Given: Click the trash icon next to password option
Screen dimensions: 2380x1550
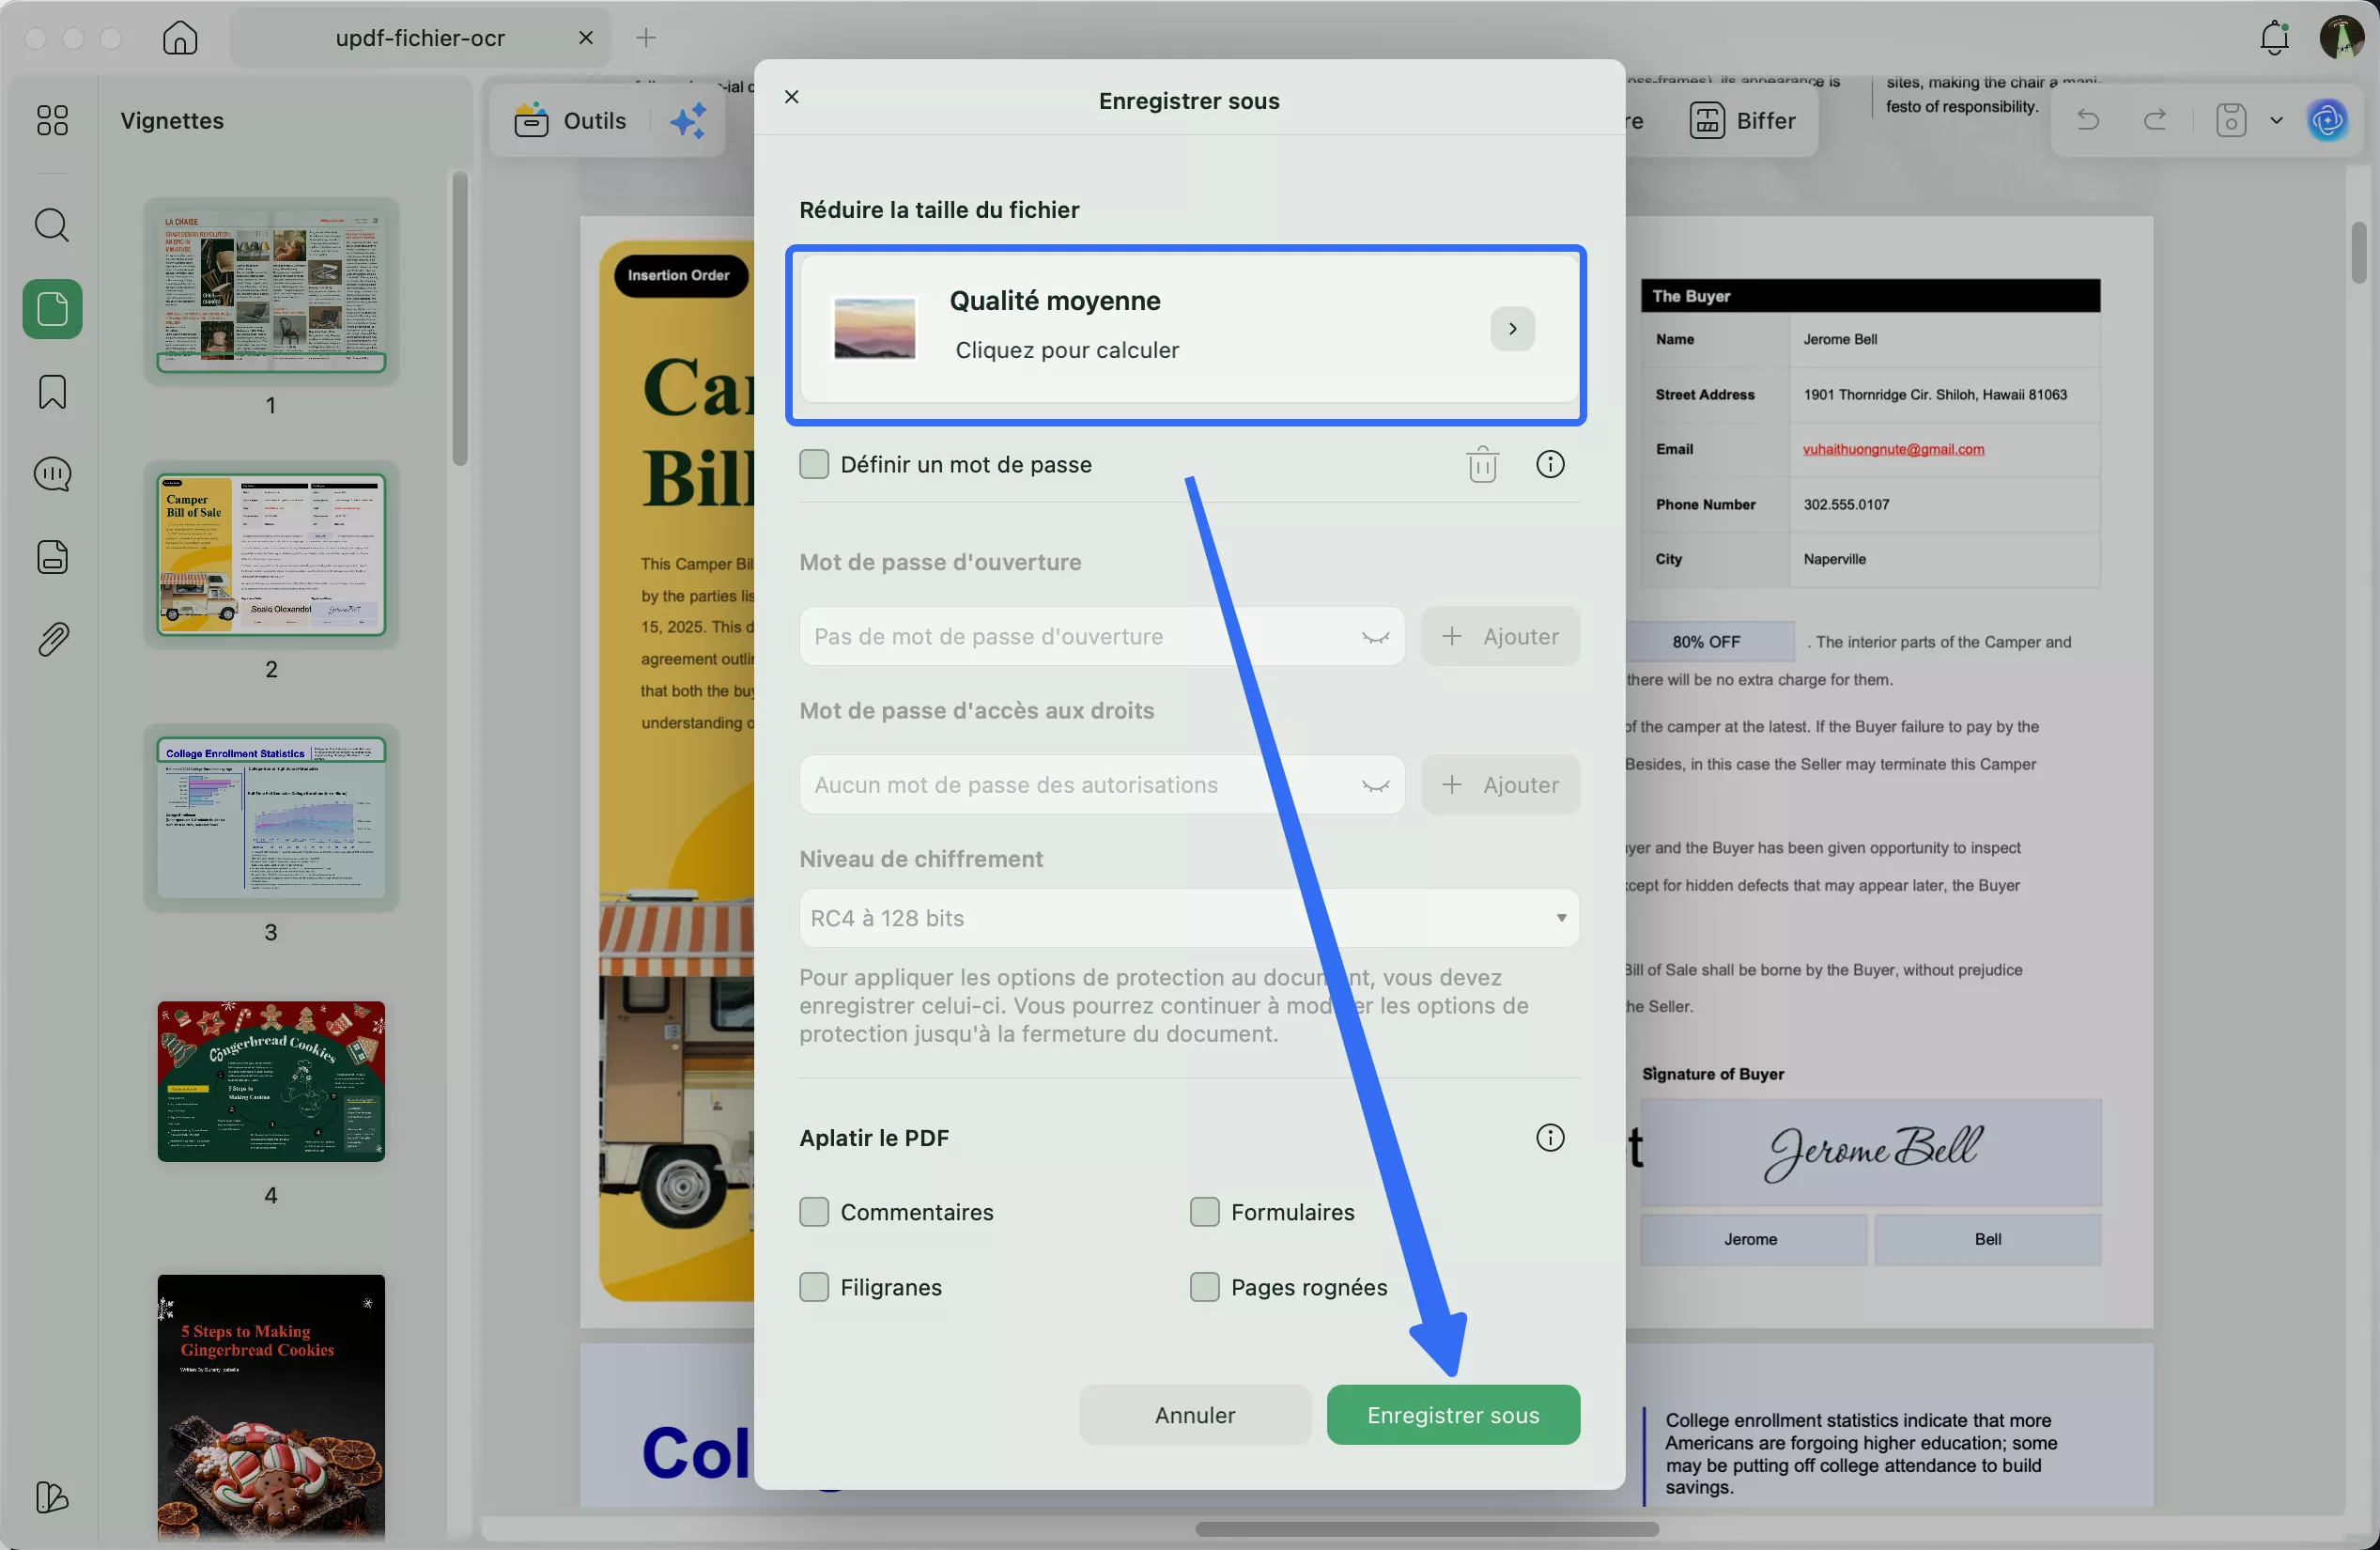Looking at the screenshot, I should pyautogui.click(x=1482, y=463).
